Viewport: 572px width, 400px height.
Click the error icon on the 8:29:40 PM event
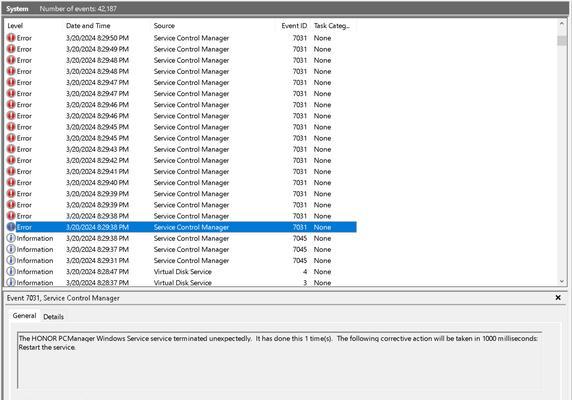[11, 182]
